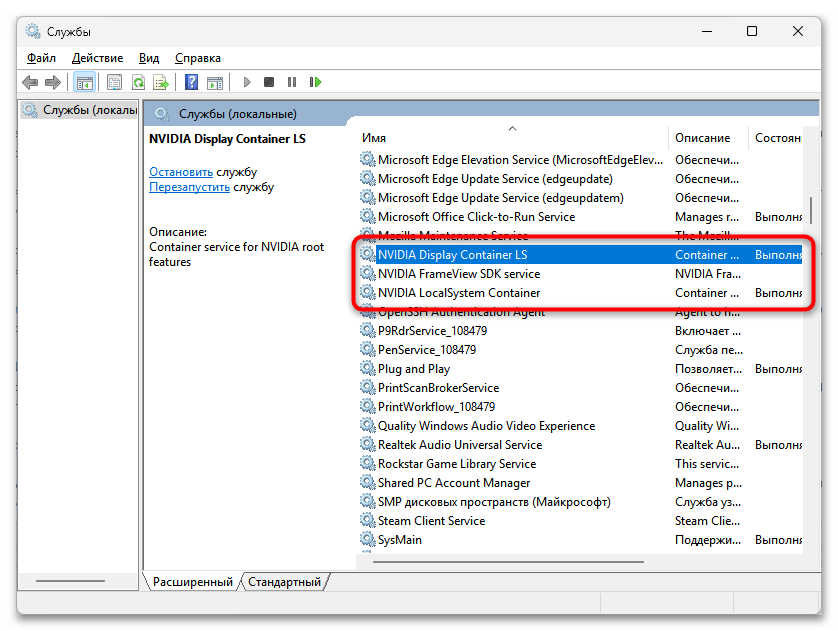
Task: Select SMP дисковых пространств (Майкрософт) row
Action: coord(580,502)
